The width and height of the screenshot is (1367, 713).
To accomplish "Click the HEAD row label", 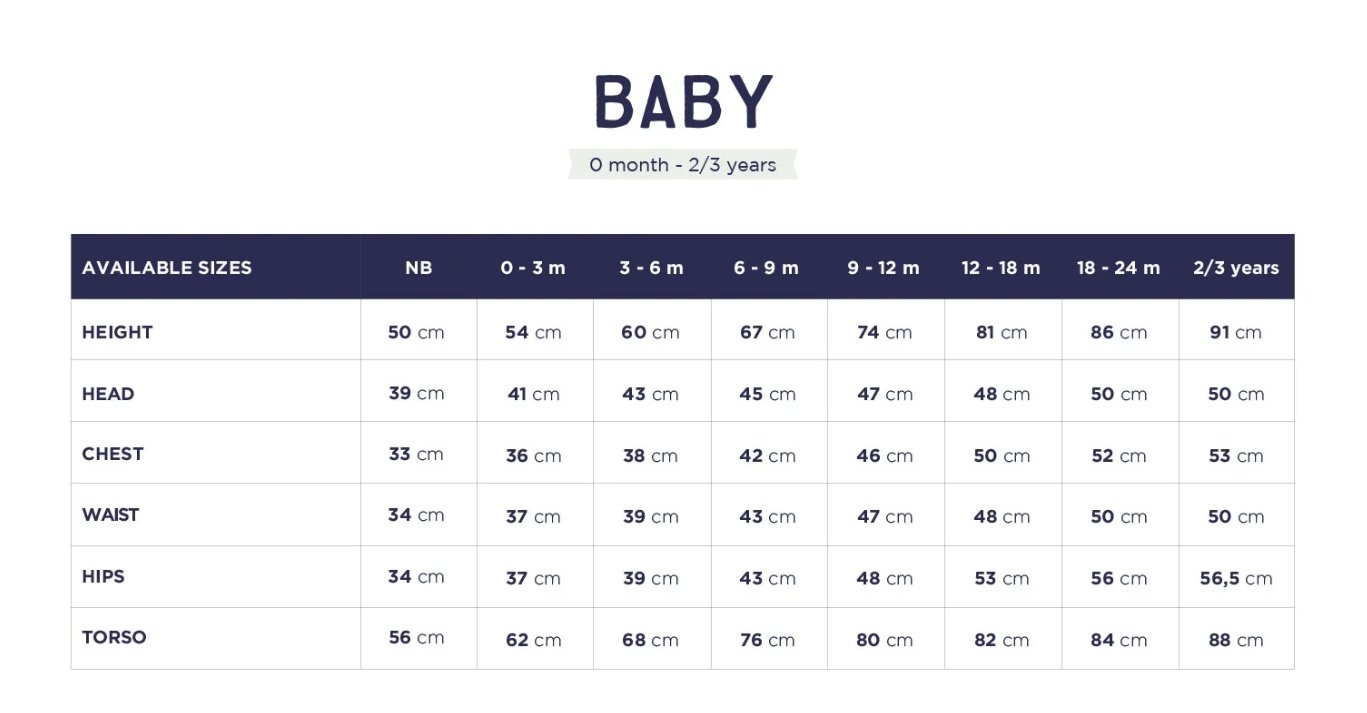I will [x=108, y=394].
